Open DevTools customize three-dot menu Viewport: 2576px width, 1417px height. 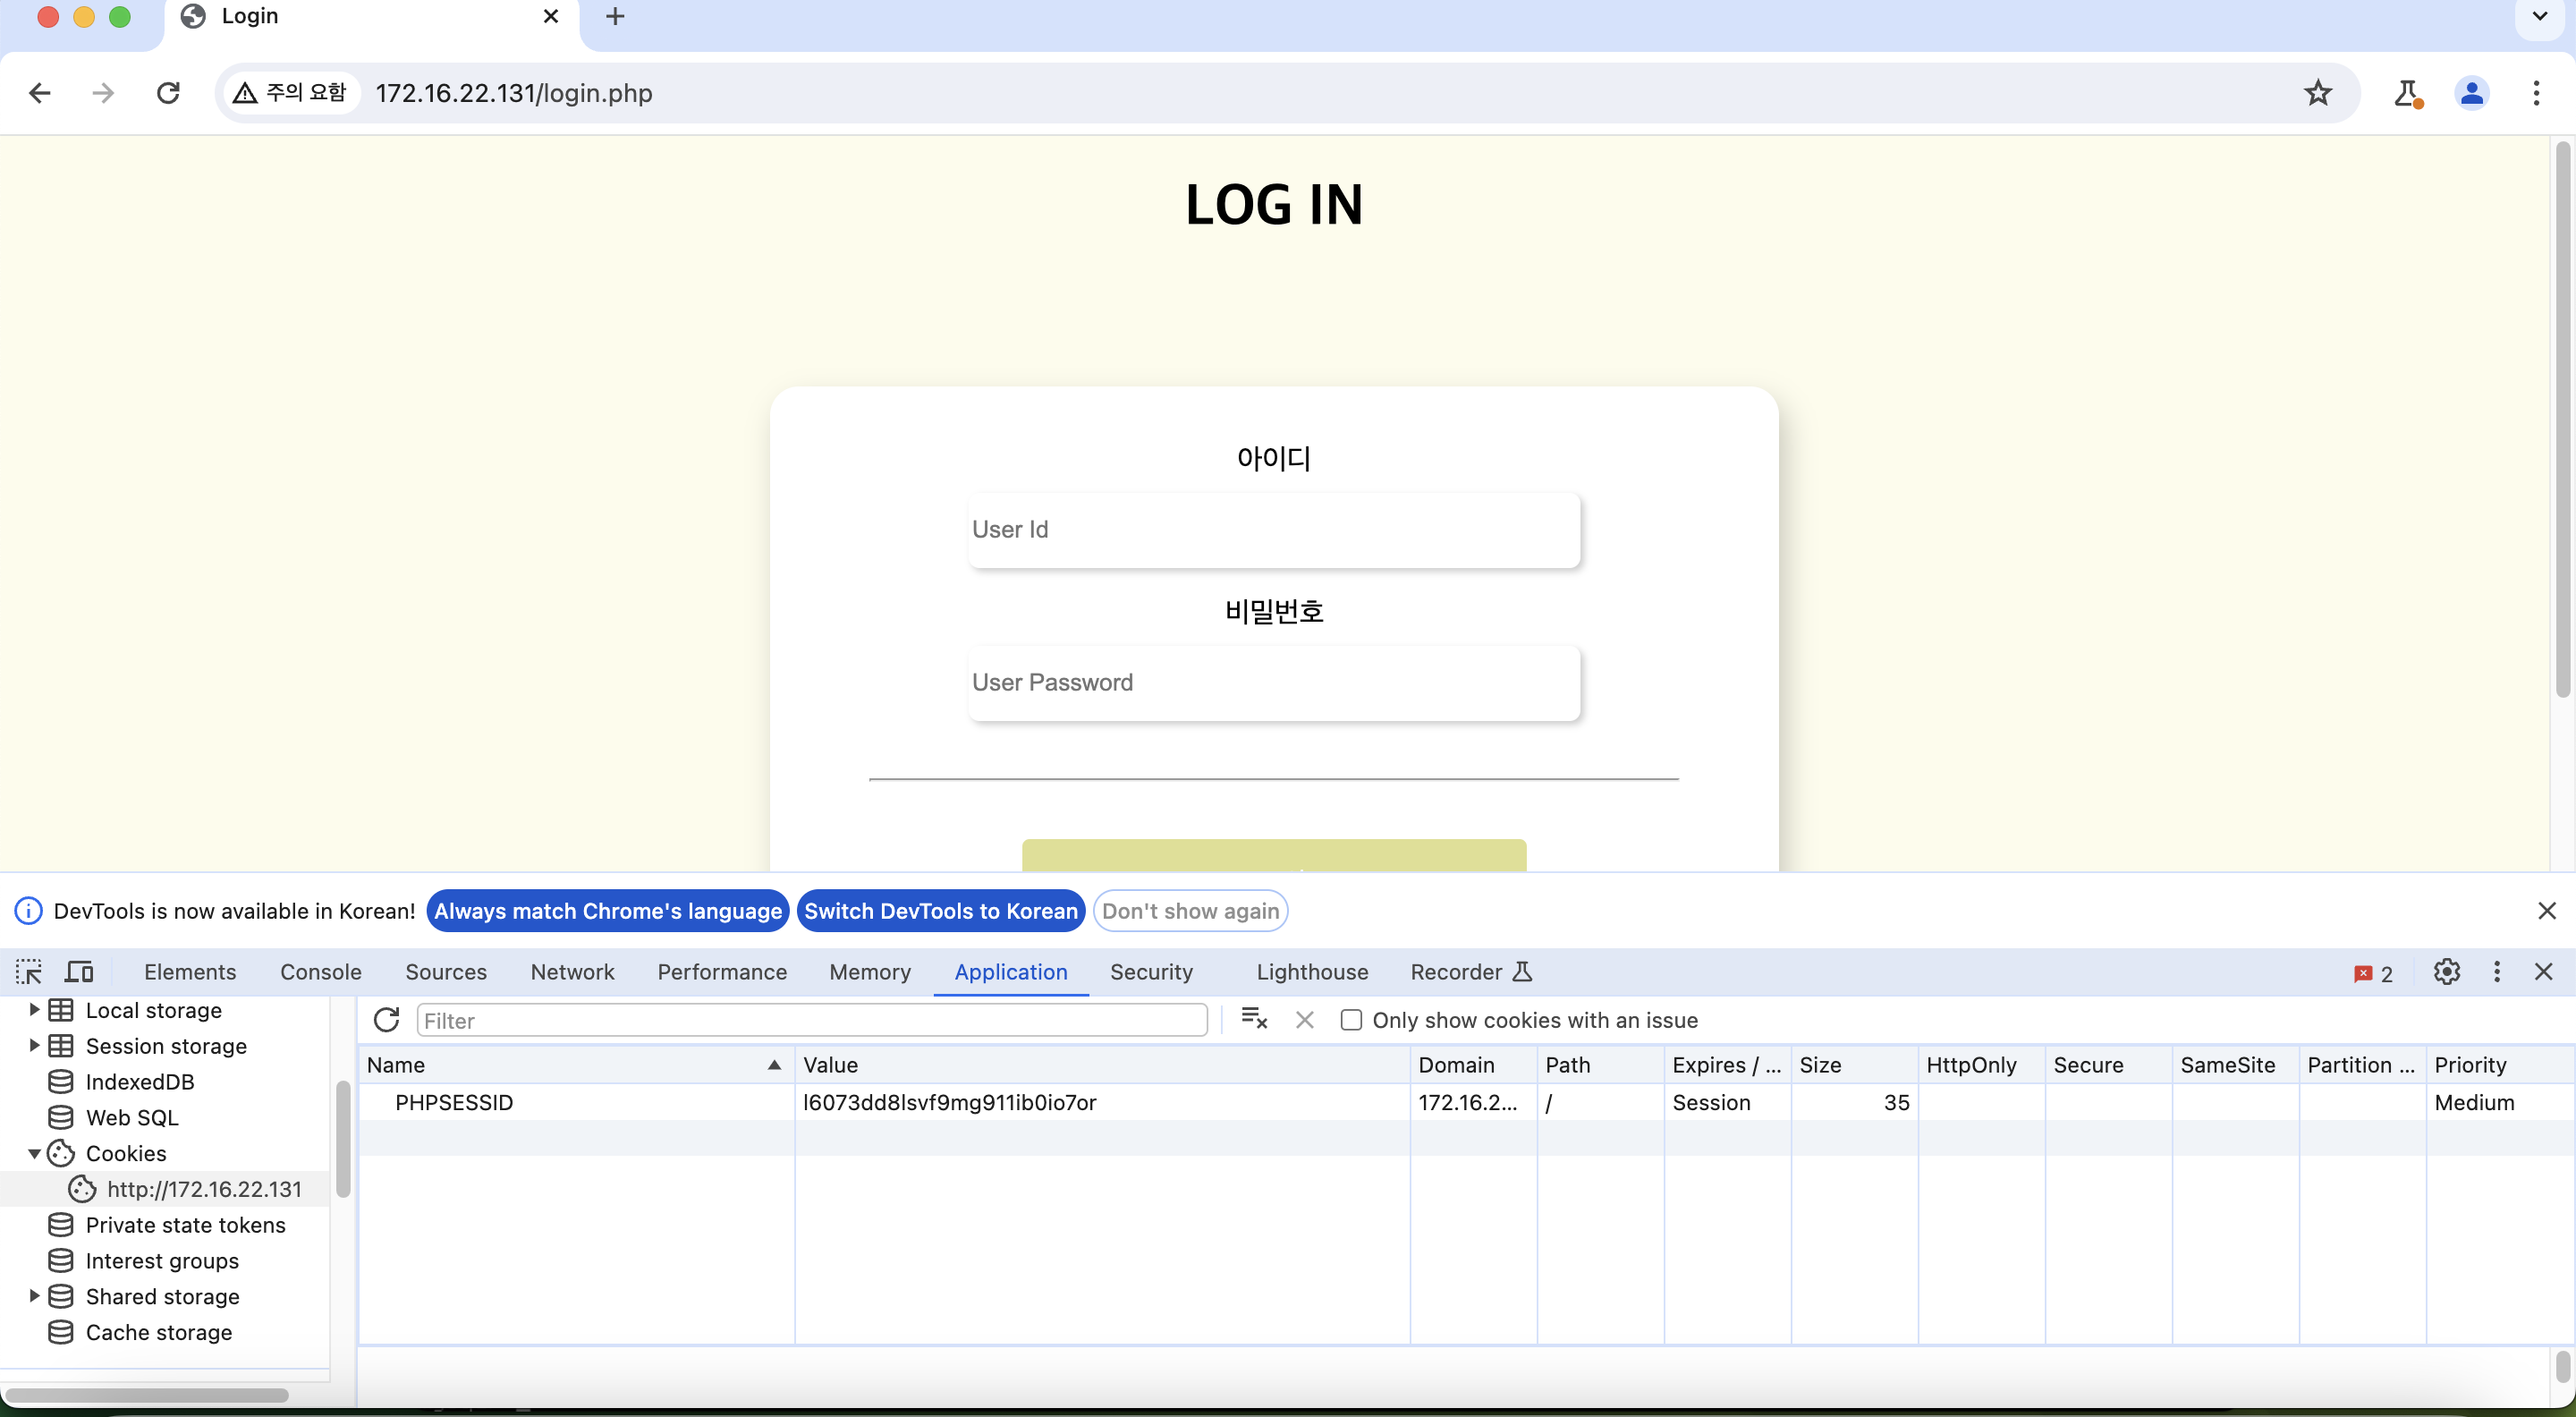[2496, 972]
